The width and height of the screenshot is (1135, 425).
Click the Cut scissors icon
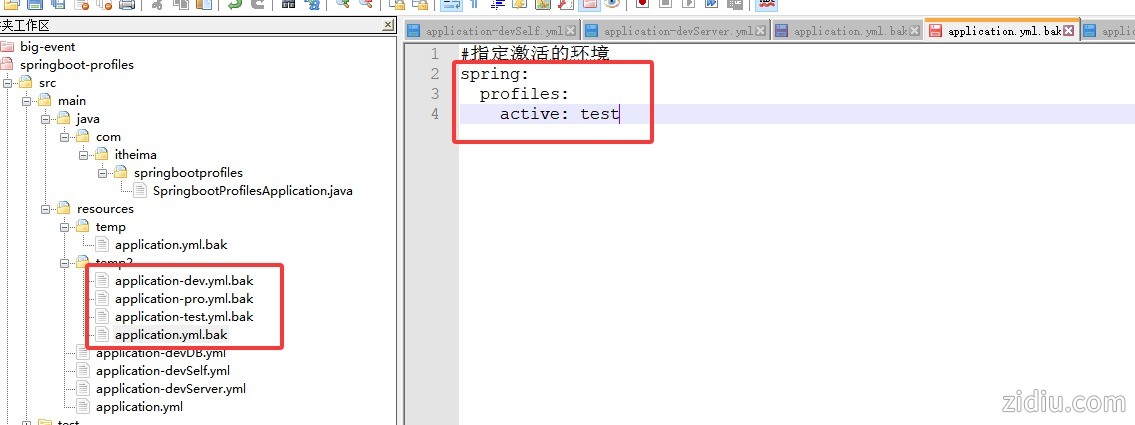(158, 5)
